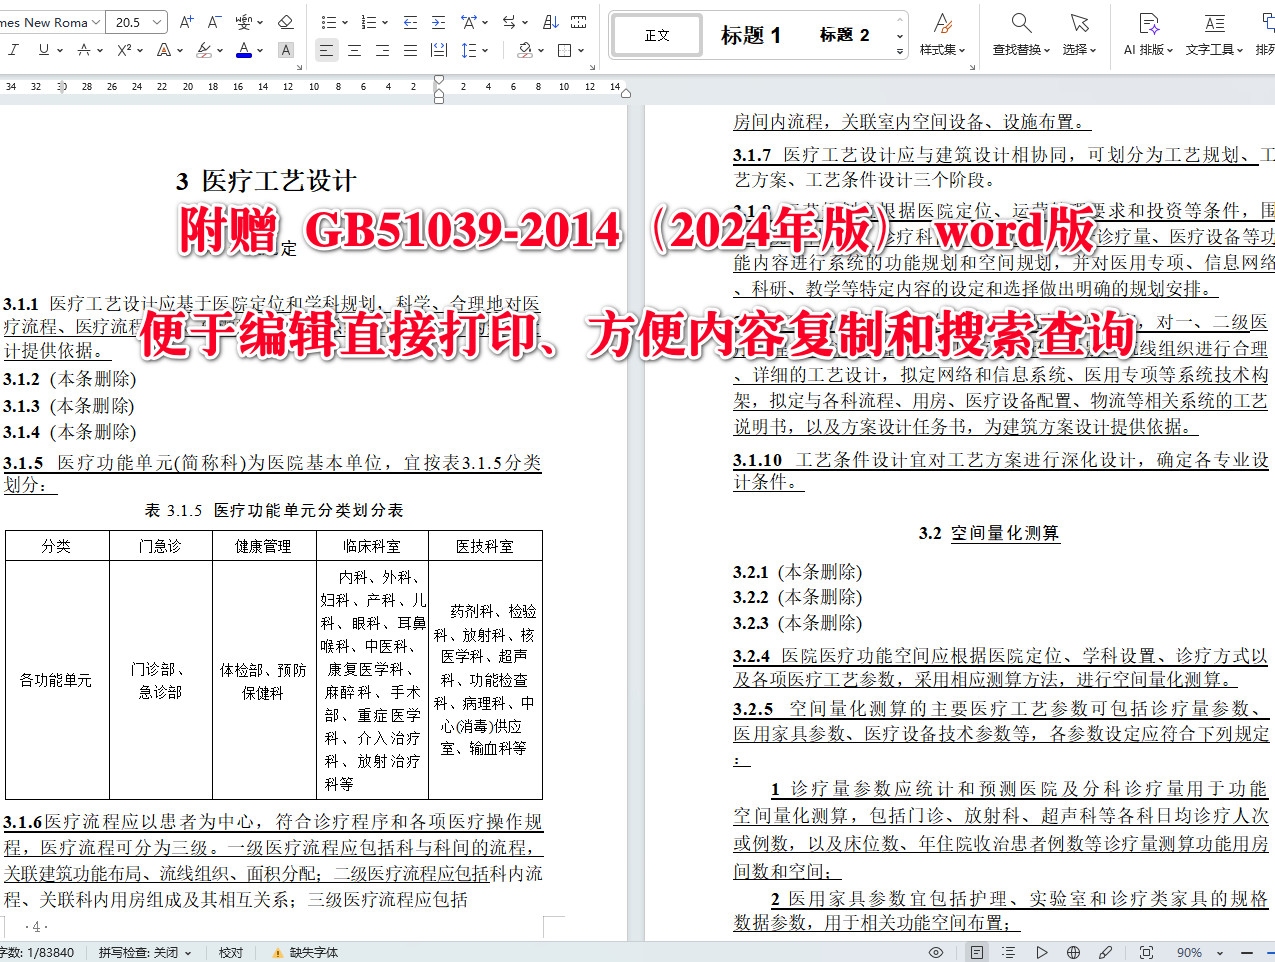
Task: Apply strikethrough formatting
Action: (84, 50)
